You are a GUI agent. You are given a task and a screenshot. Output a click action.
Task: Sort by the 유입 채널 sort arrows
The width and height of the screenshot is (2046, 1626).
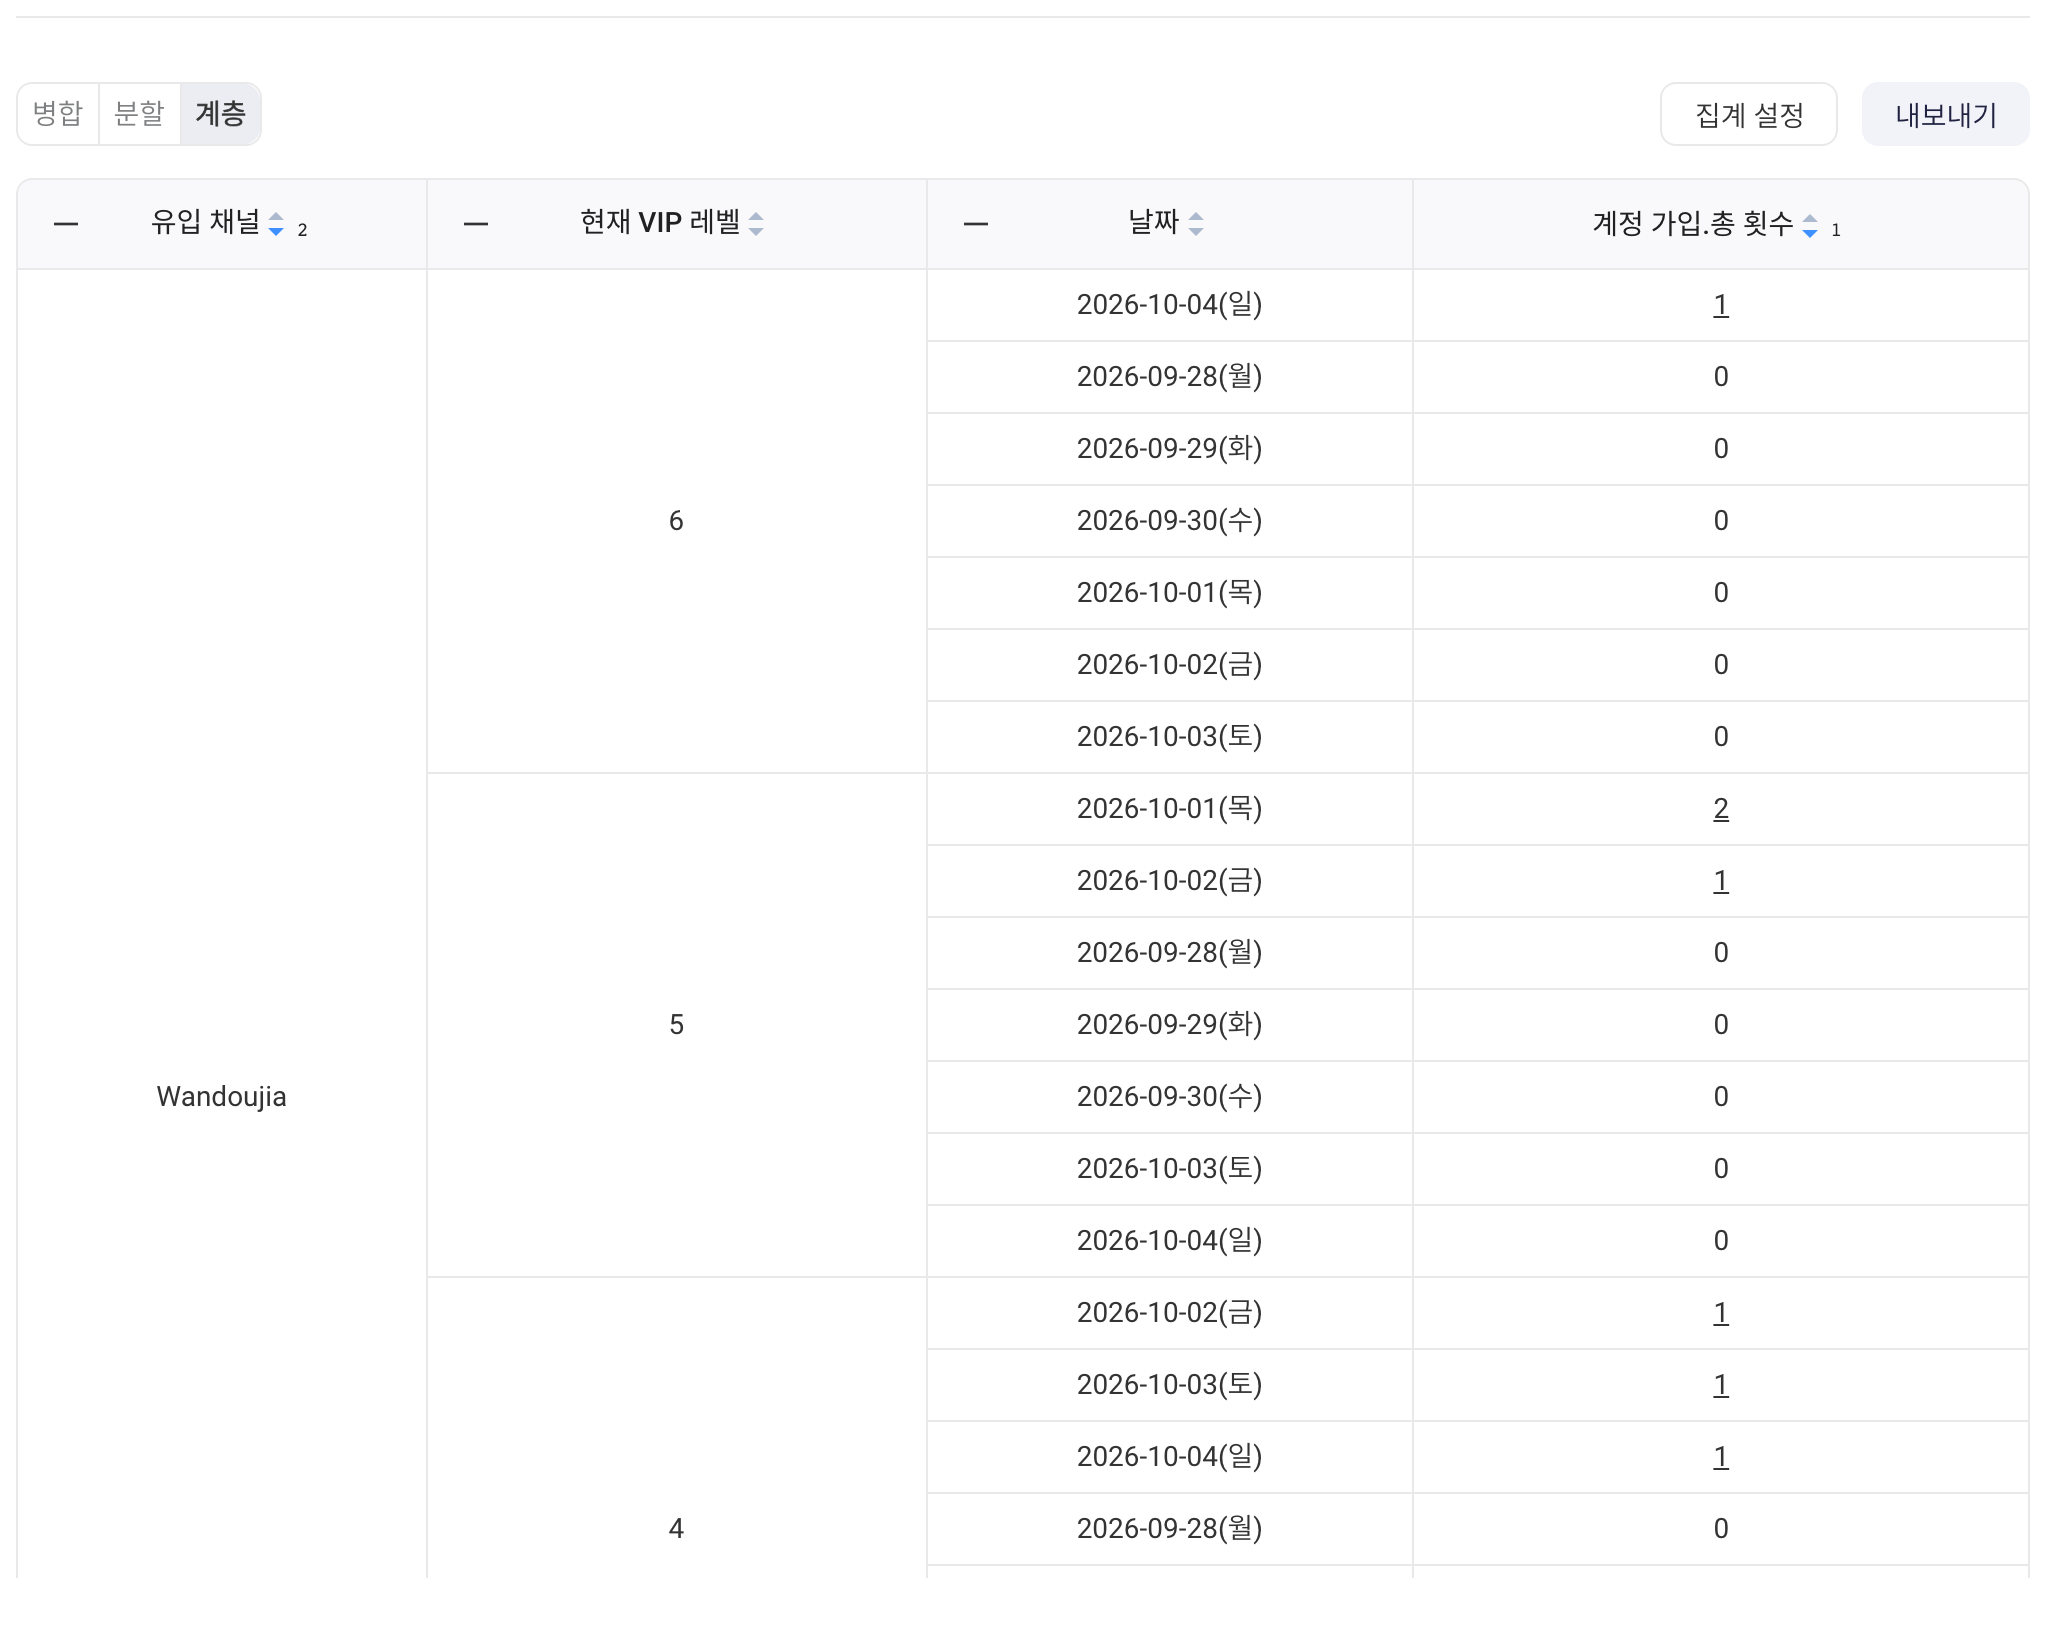tap(276, 224)
